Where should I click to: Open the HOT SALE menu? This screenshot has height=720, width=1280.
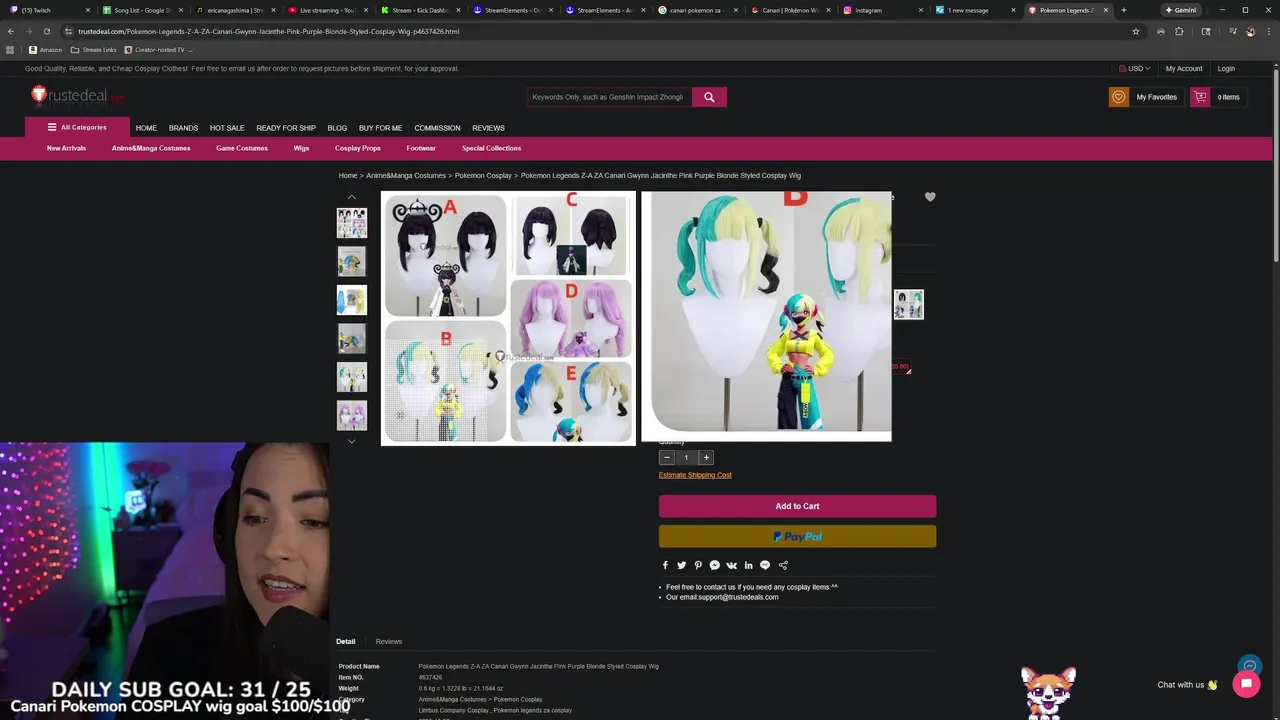click(x=227, y=128)
